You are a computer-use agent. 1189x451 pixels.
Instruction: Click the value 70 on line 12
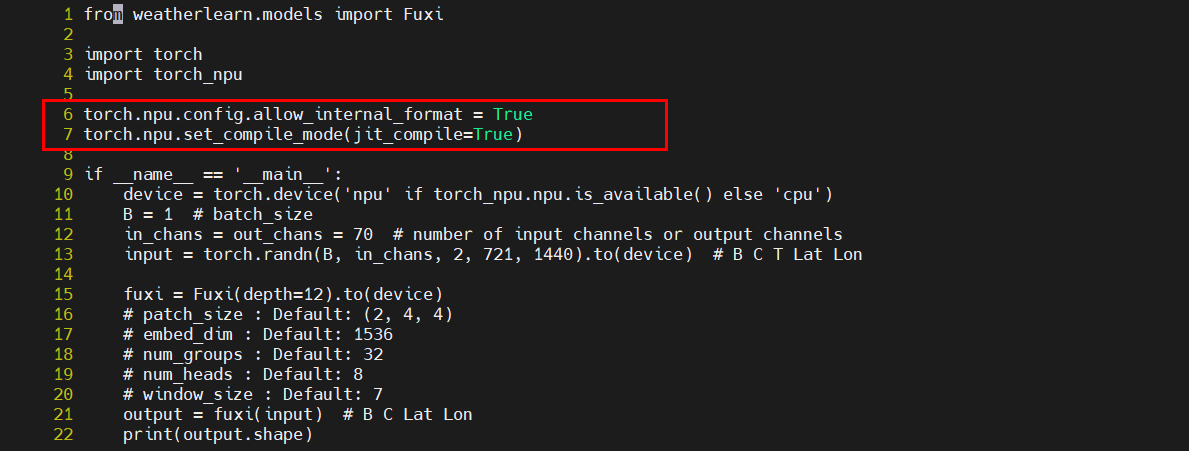click(363, 234)
